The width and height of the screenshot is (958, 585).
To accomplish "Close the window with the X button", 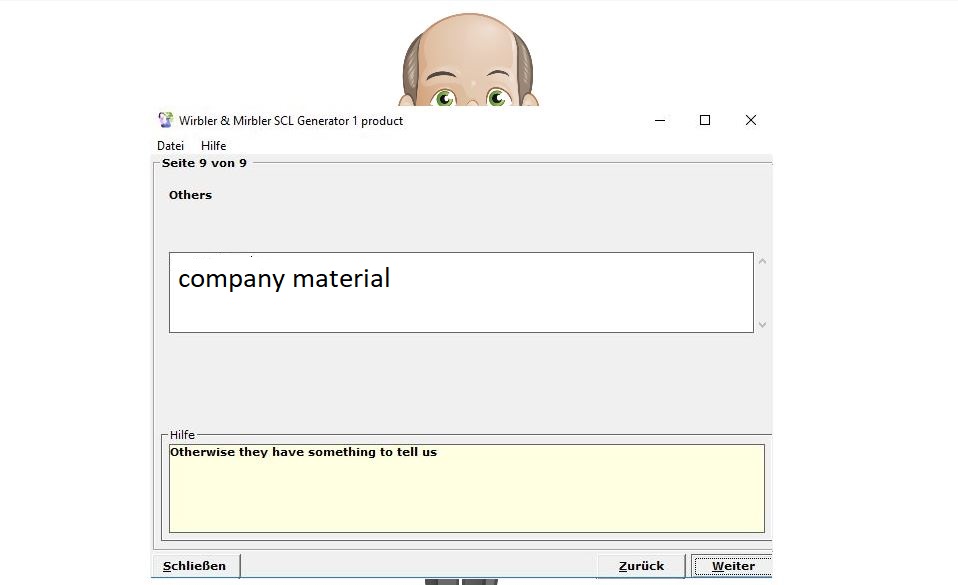I will [x=751, y=120].
